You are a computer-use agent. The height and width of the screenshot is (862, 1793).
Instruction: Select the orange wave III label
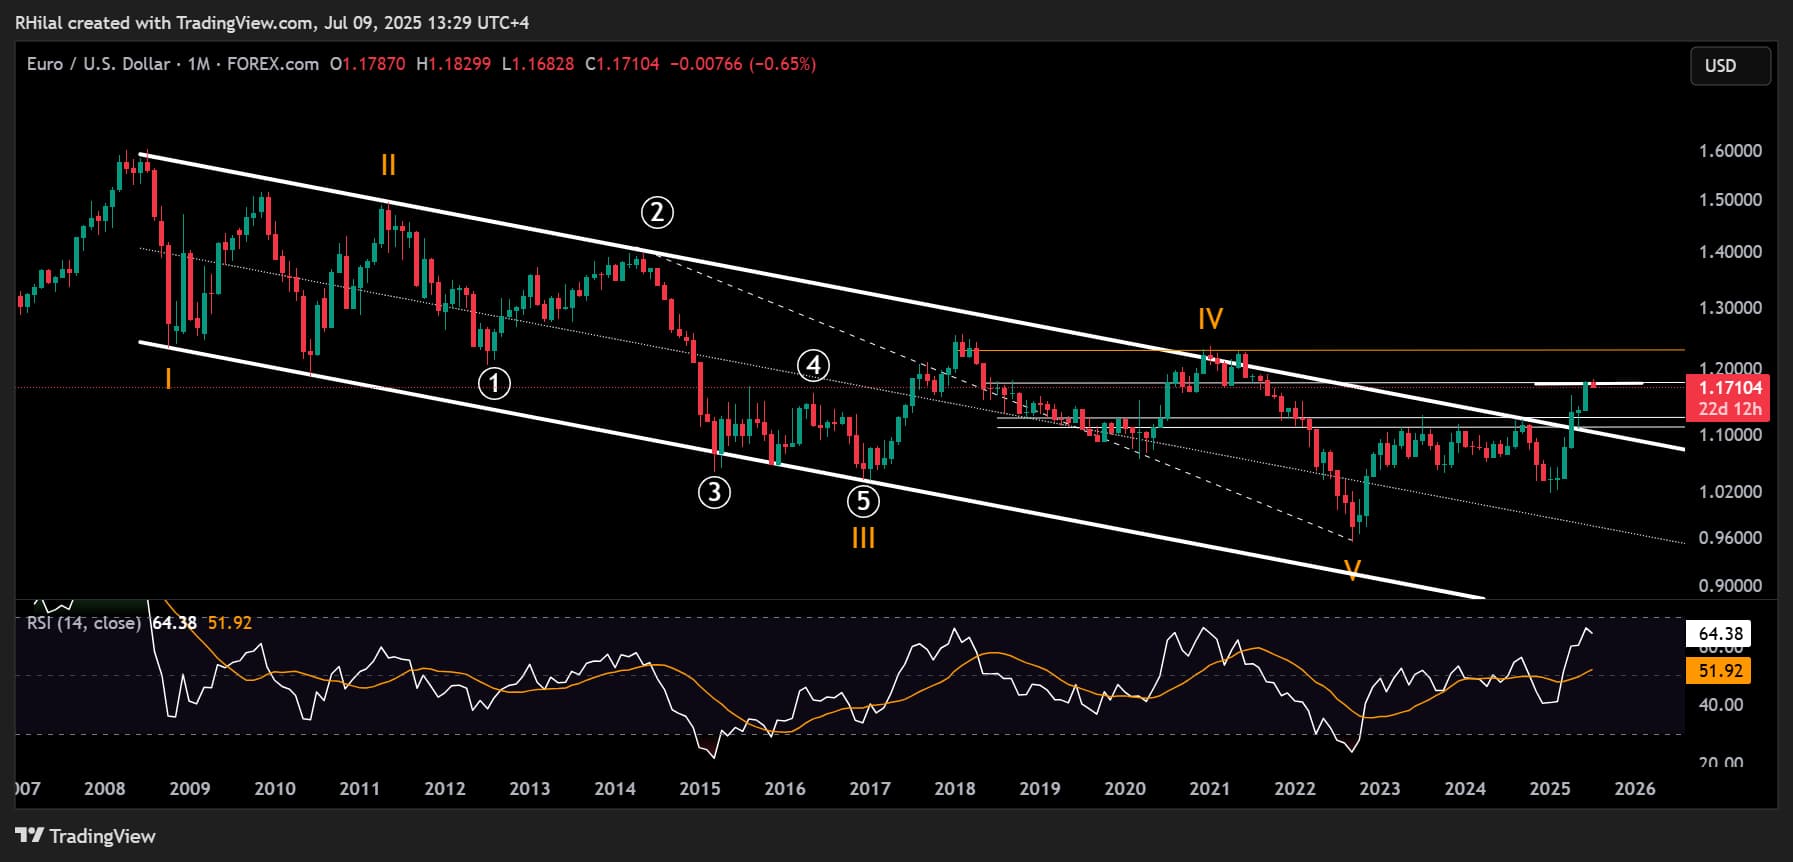(x=863, y=538)
